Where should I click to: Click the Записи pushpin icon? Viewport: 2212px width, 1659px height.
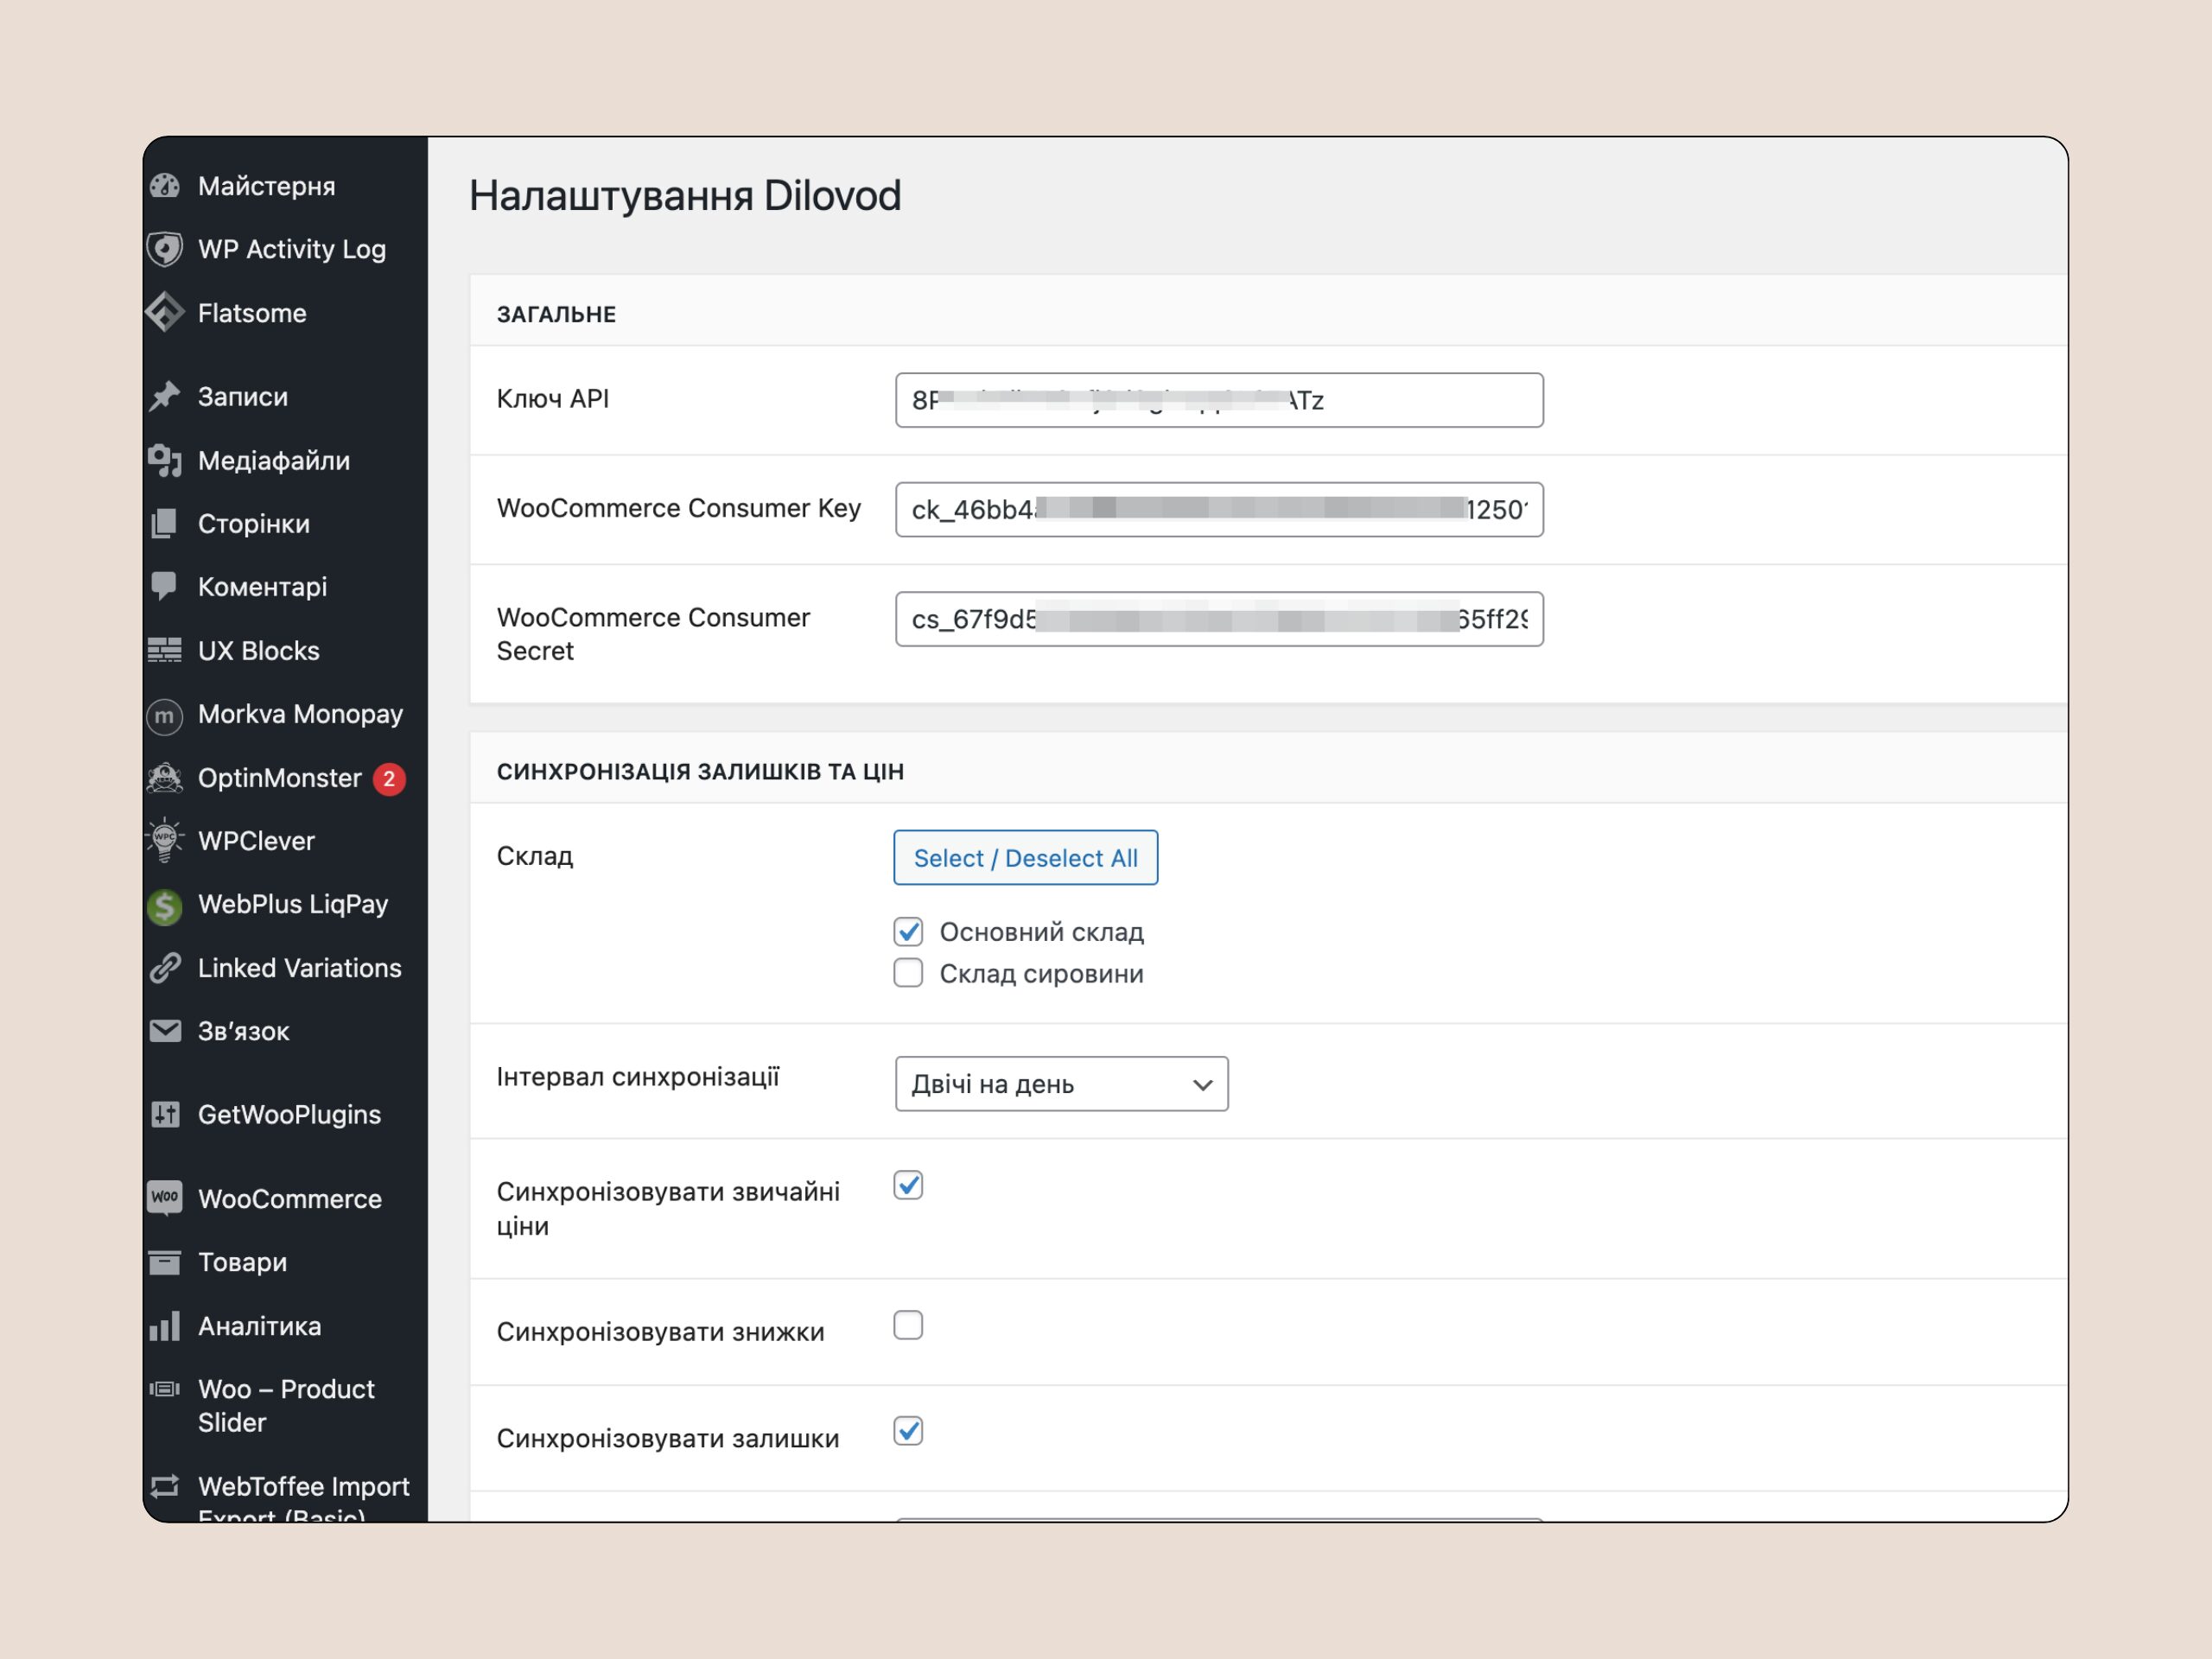tap(165, 397)
